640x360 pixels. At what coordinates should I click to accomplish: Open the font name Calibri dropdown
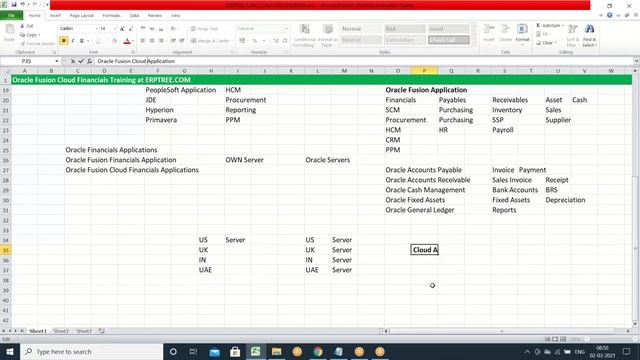(97, 29)
